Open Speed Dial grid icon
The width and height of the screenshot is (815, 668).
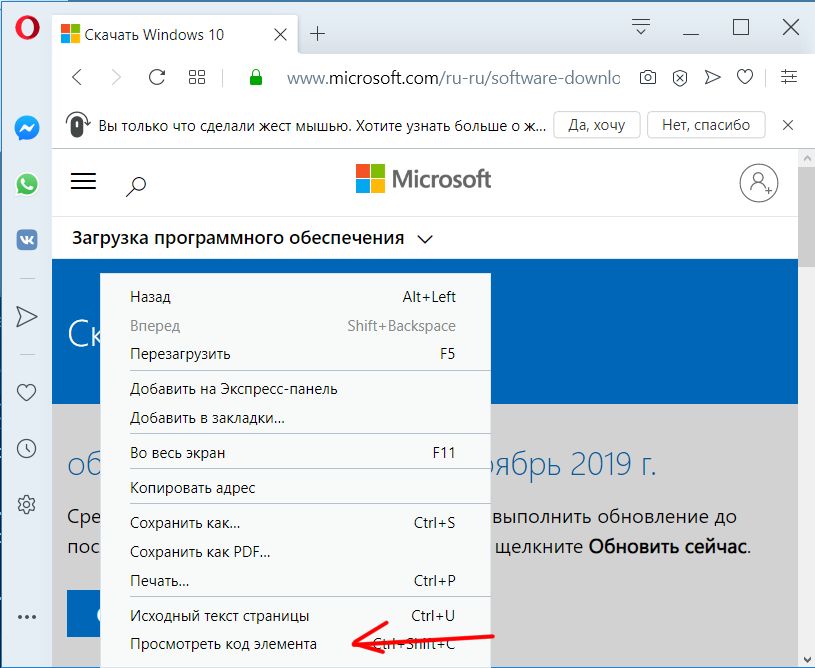click(197, 77)
